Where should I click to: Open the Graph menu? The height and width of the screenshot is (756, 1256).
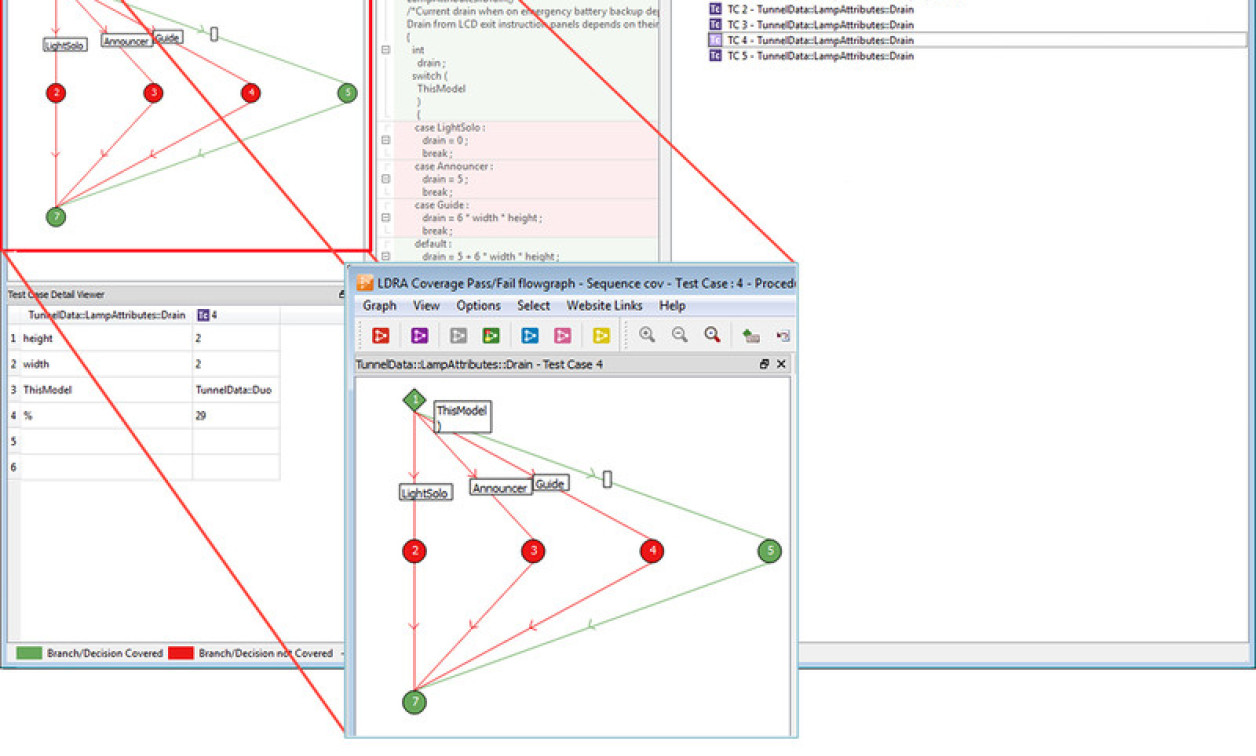[x=378, y=306]
